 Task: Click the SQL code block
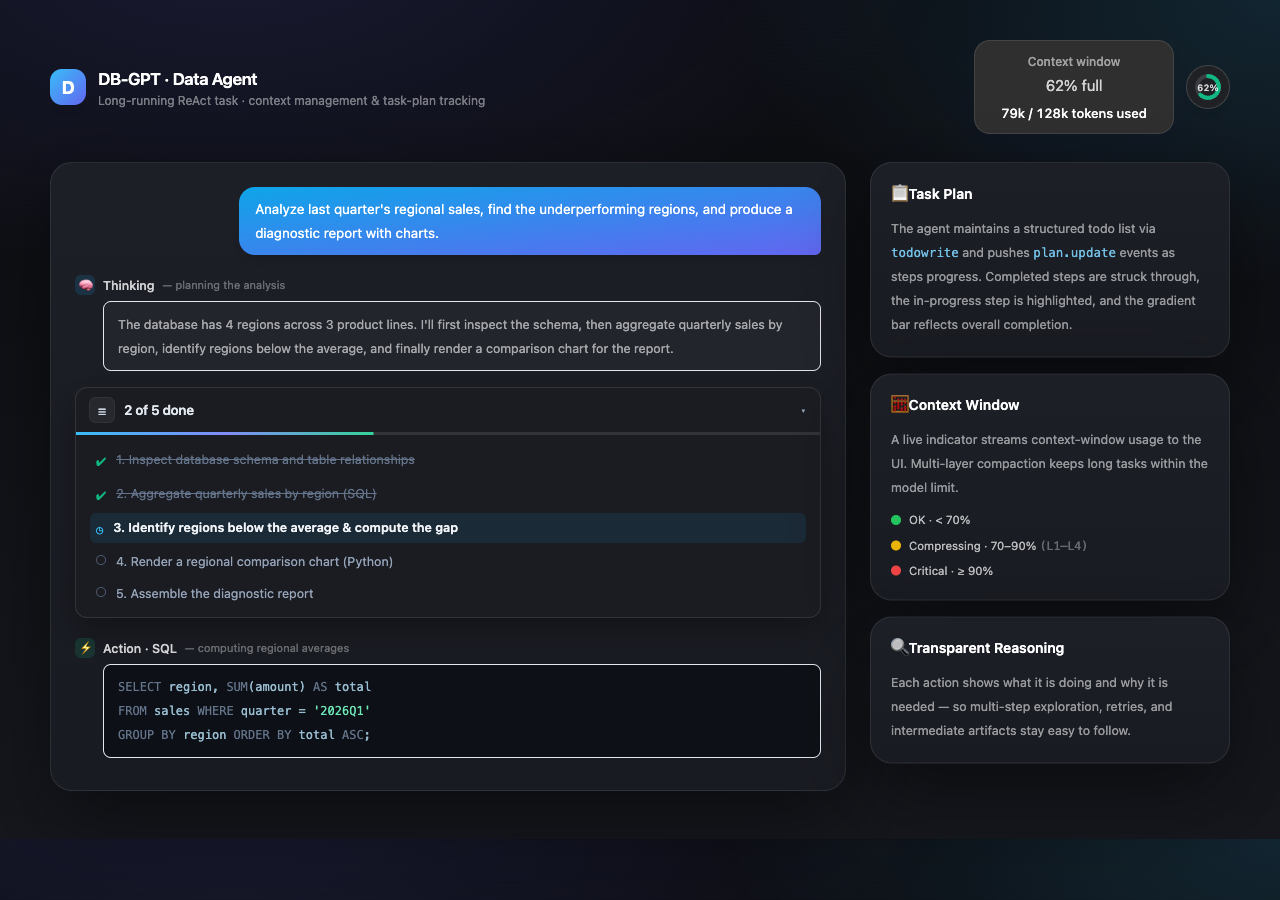click(x=462, y=711)
